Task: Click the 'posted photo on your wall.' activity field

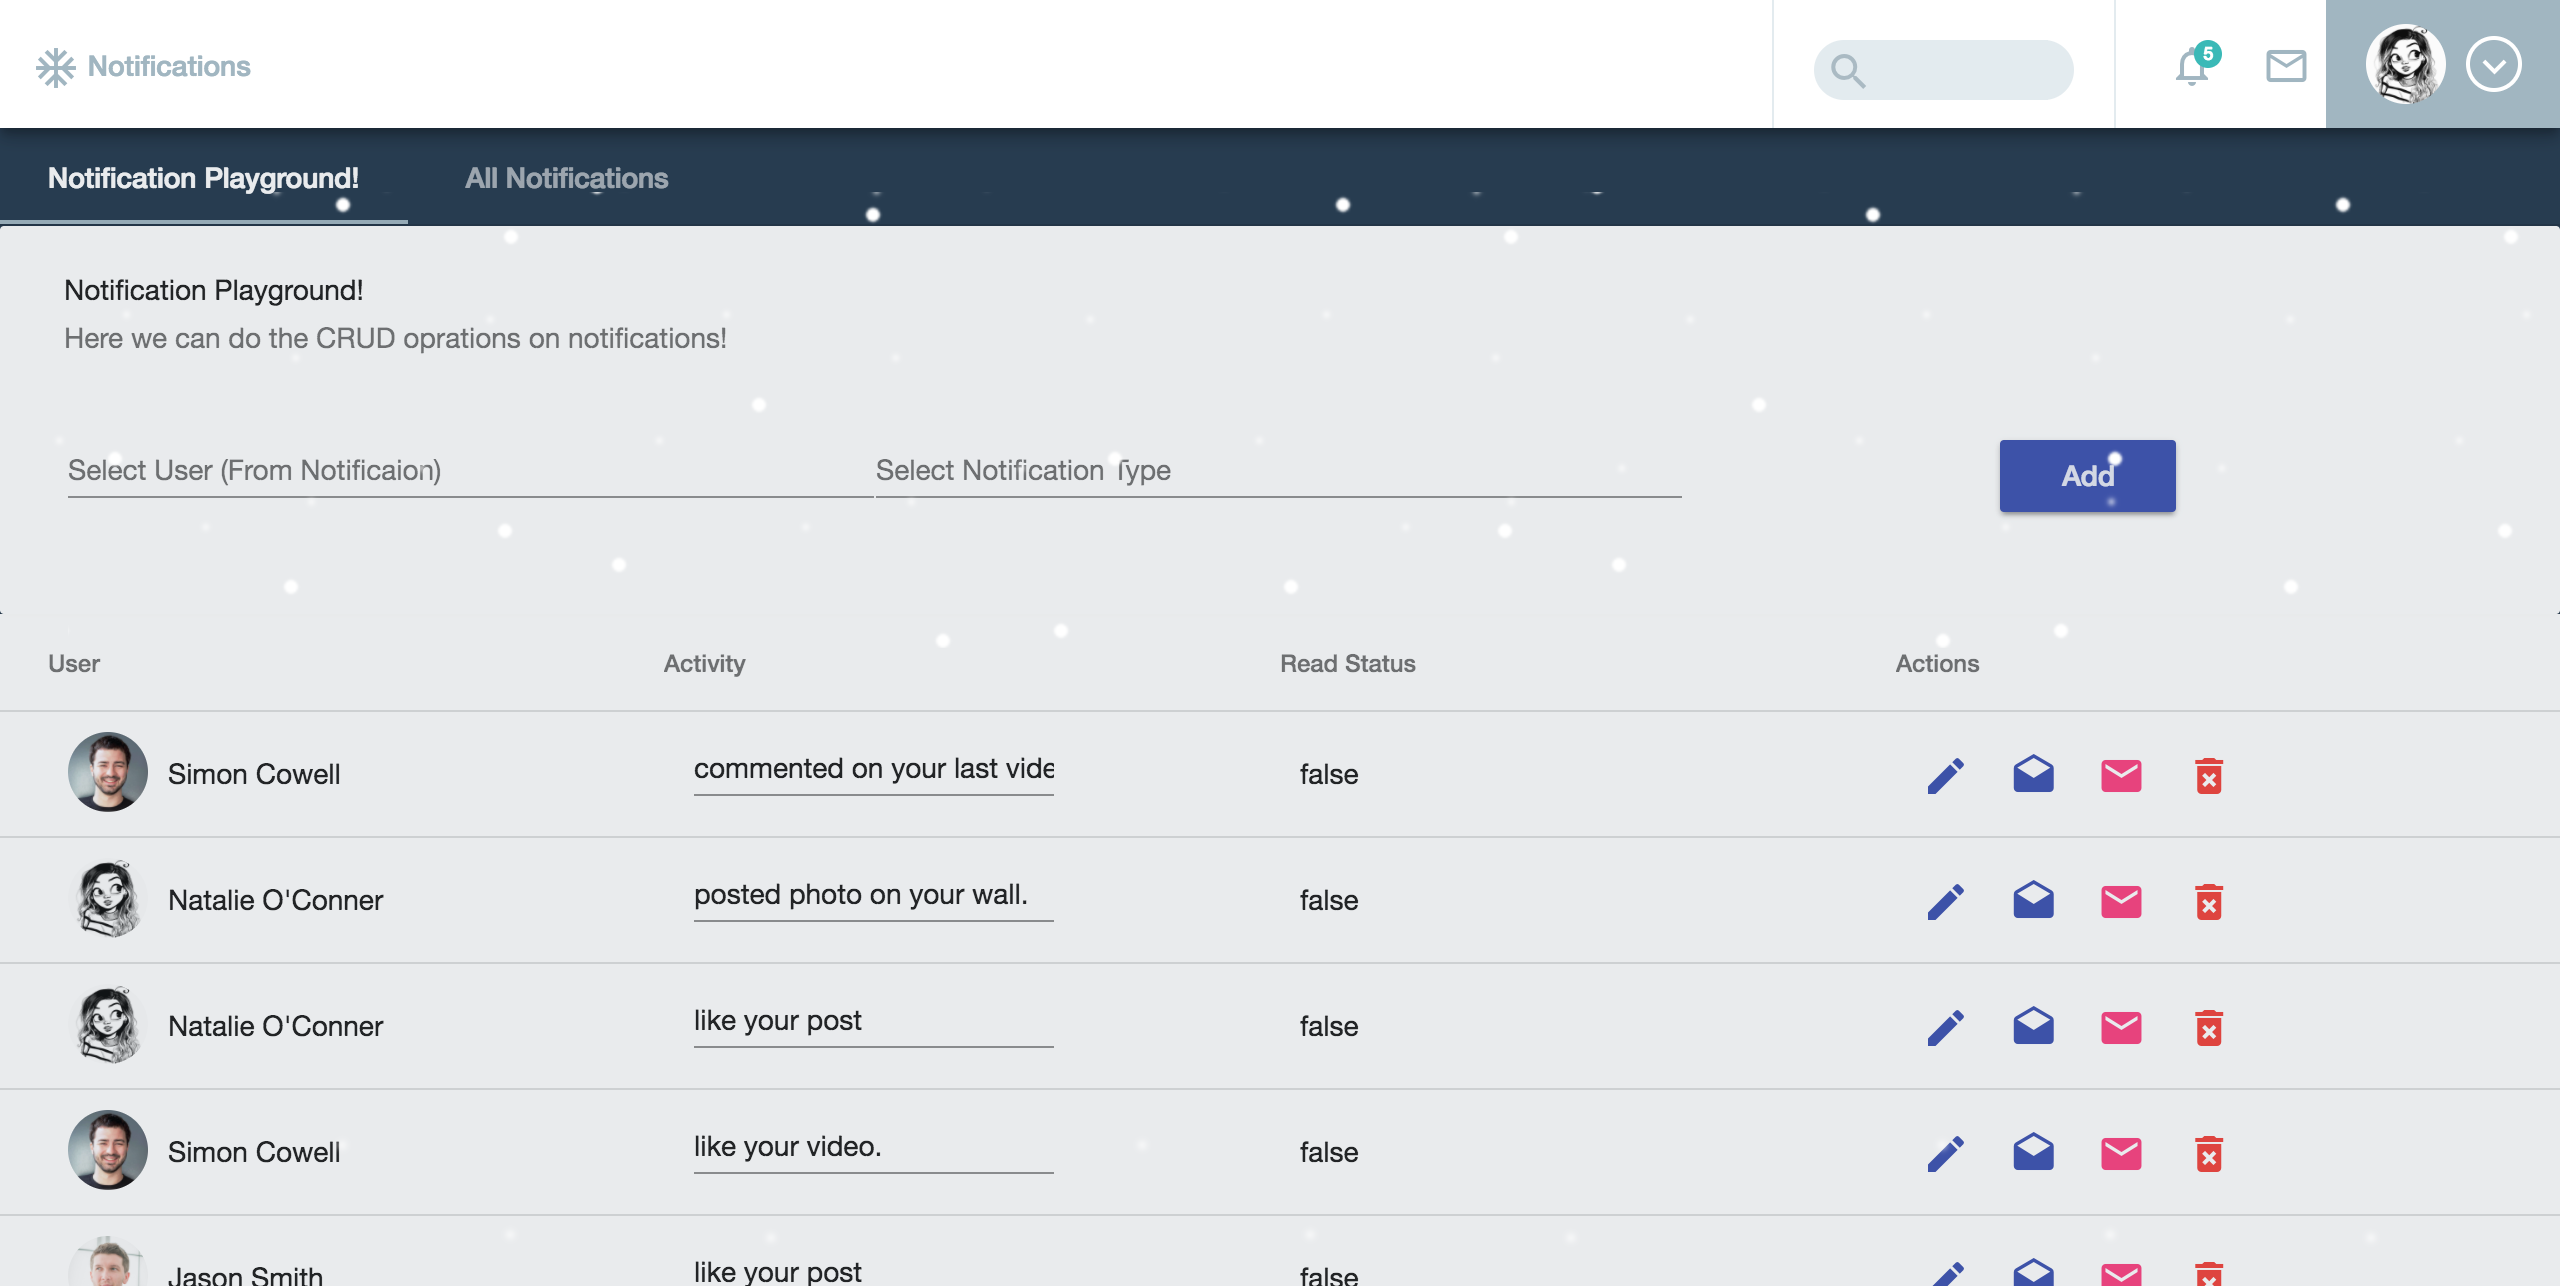Action: pos(872,895)
